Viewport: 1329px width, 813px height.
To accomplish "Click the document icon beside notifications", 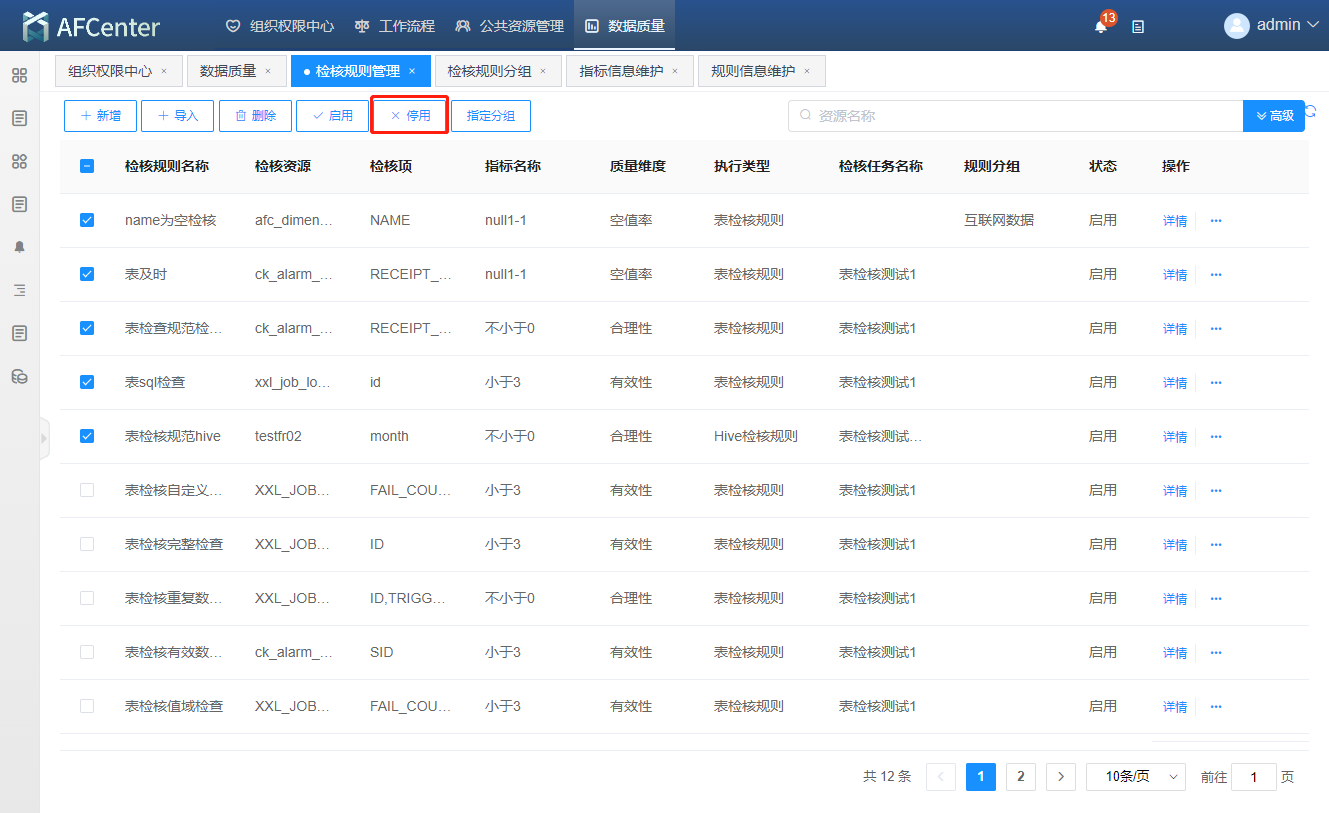I will pyautogui.click(x=1138, y=27).
